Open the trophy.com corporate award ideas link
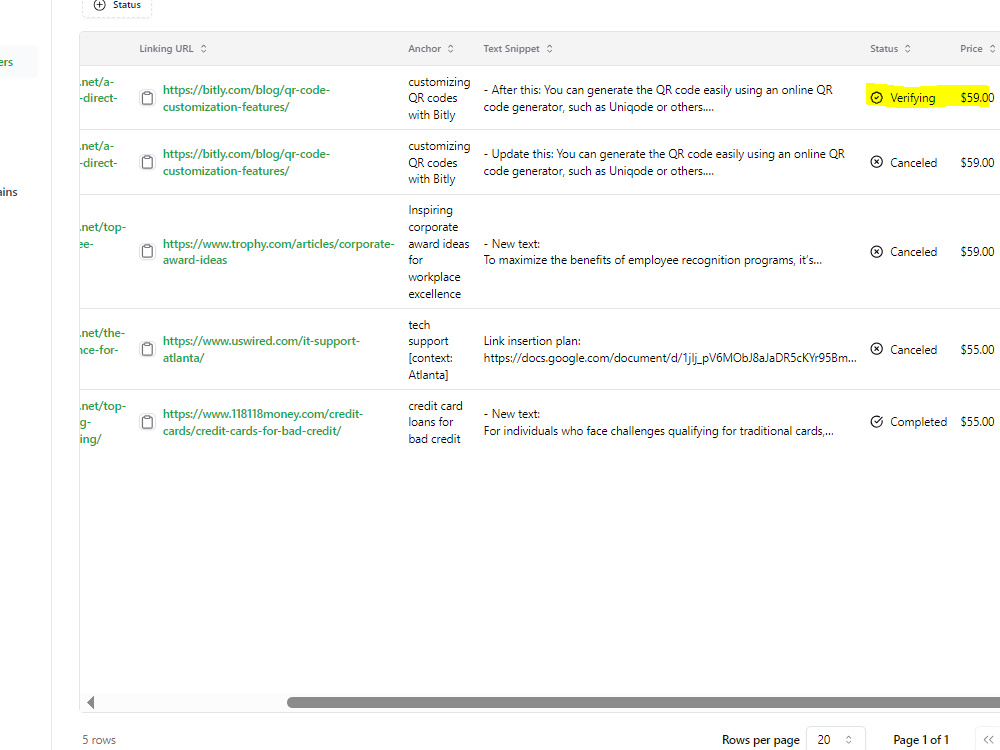This screenshot has width=1000, height=750. coord(278,251)
